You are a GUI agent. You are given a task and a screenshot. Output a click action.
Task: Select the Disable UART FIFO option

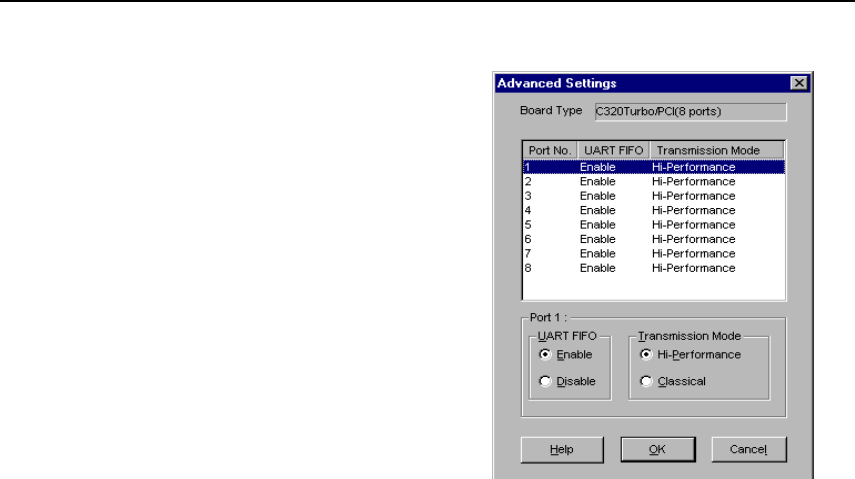click(544, 381)
